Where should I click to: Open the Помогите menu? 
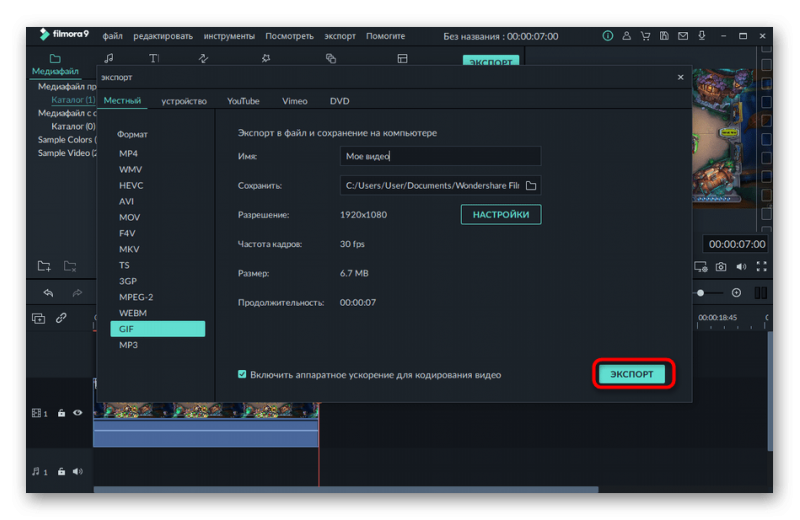[385, 36]
